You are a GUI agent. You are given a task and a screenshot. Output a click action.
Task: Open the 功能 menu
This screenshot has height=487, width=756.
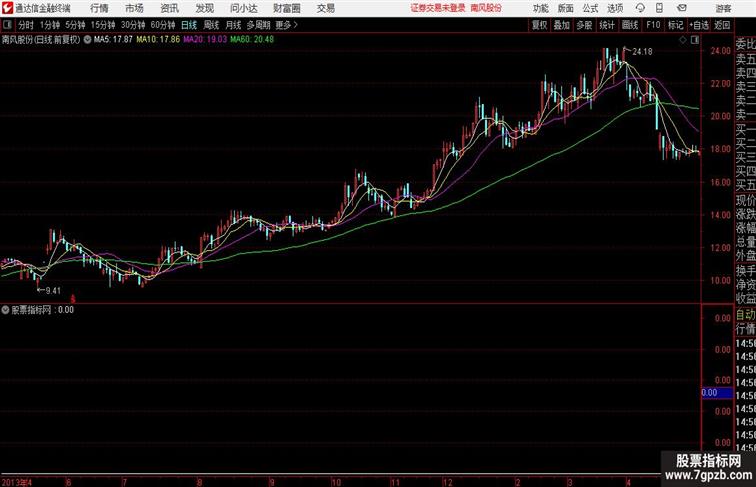pyautogui.click(x=541, y=8)
